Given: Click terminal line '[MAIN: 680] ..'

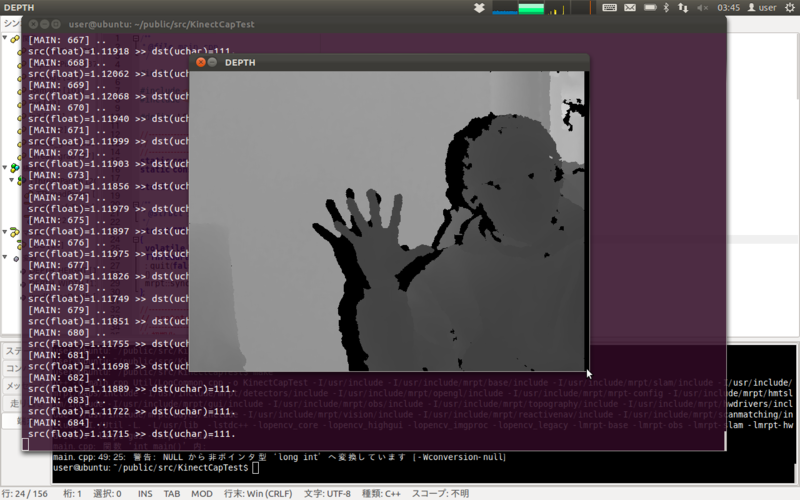Looking at the screenshot, I should click(x=67, y=333).
